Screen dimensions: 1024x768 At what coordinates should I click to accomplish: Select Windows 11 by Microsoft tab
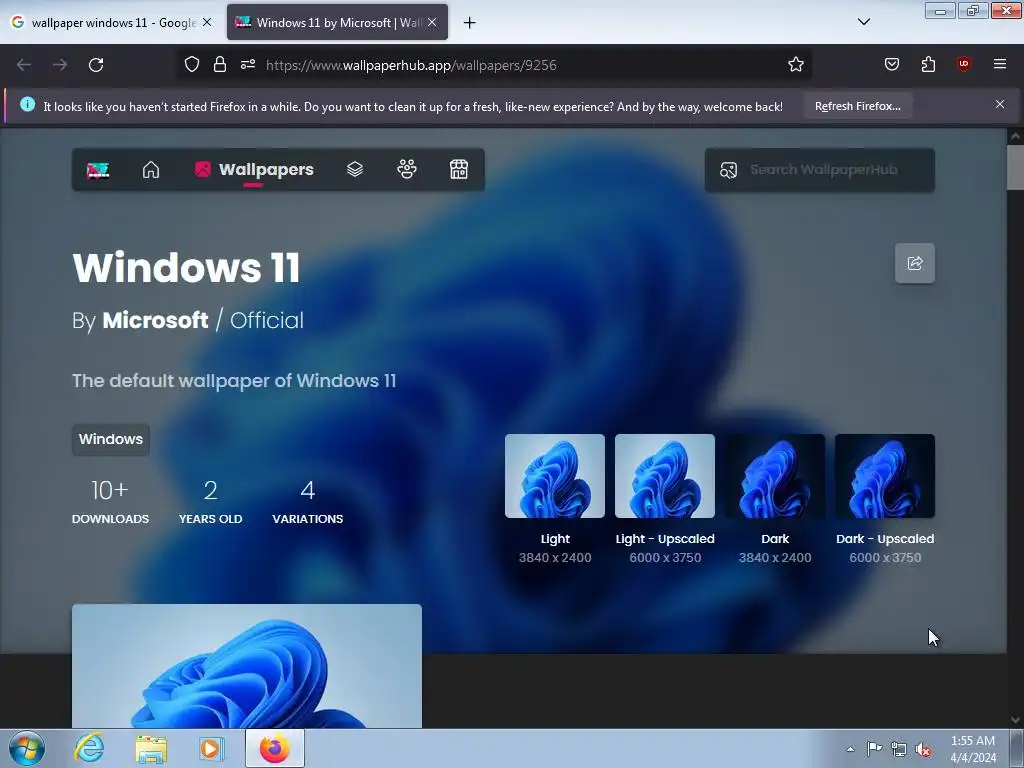pyautogui.click(x=338, y=23)
